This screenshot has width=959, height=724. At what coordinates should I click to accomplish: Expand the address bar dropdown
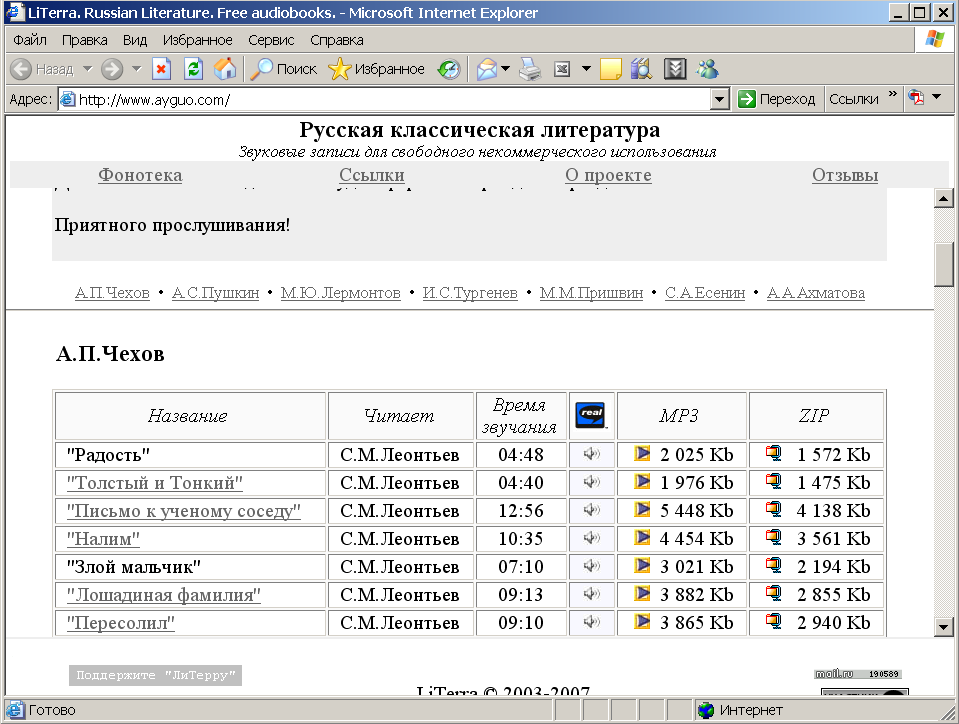[x=719, y=99]
